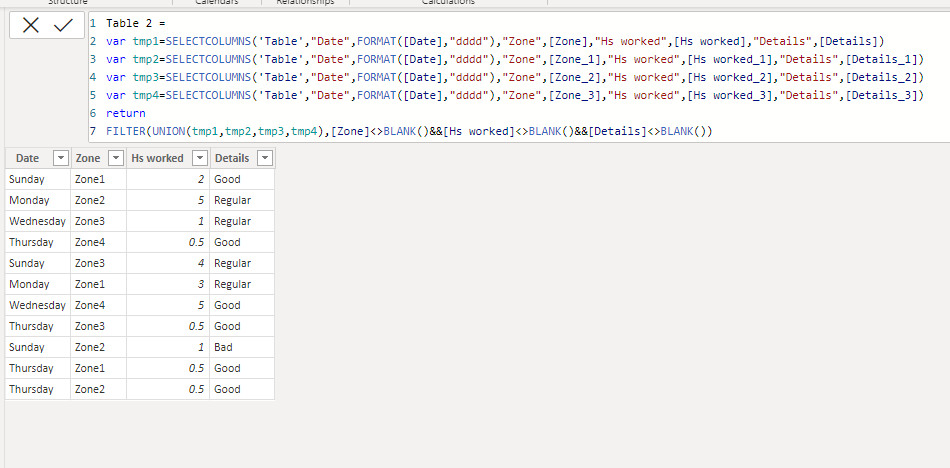Screen dimensions: 950x468
Task: Click the tmp2 variable definition line
Action: coord(515,59)
